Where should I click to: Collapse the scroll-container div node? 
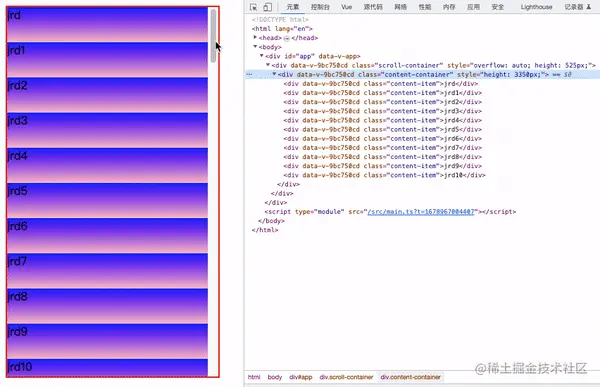(268, 65)
